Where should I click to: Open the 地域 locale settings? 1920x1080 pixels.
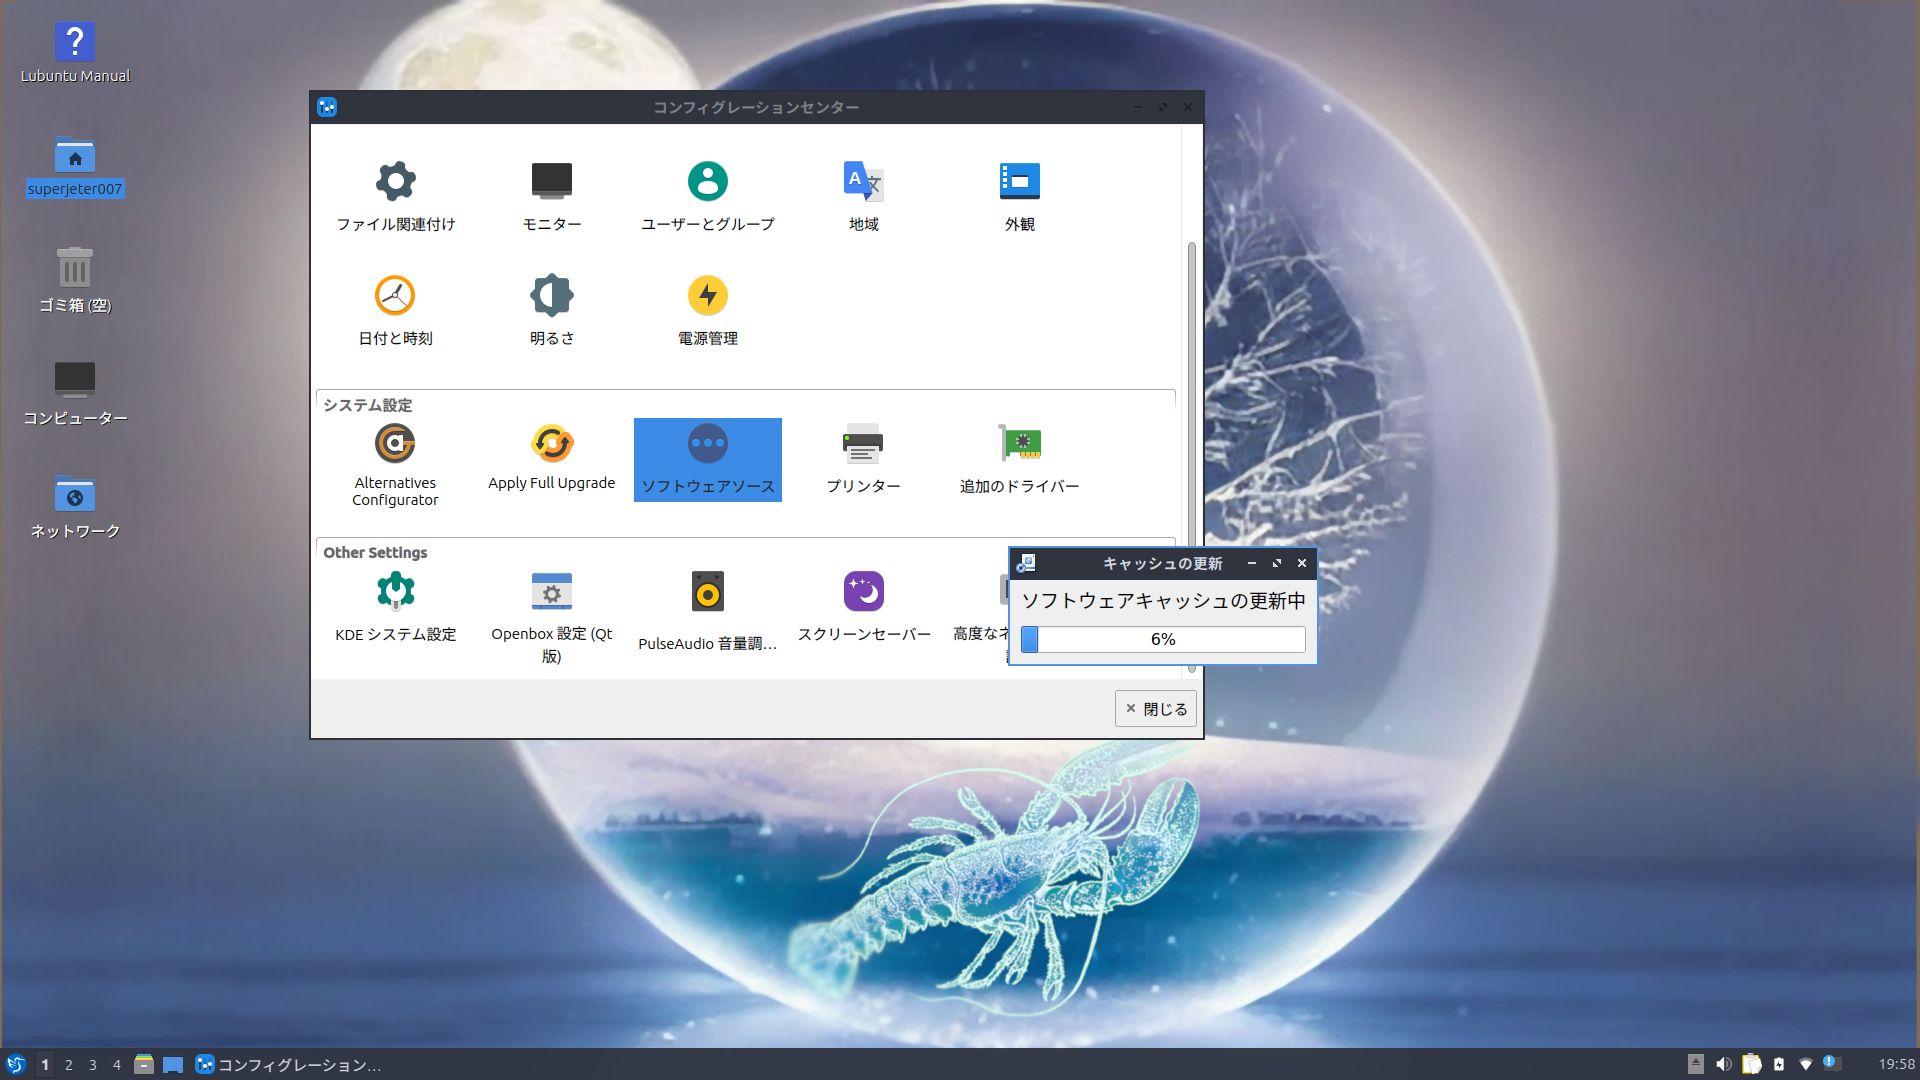tap(863, 183)
